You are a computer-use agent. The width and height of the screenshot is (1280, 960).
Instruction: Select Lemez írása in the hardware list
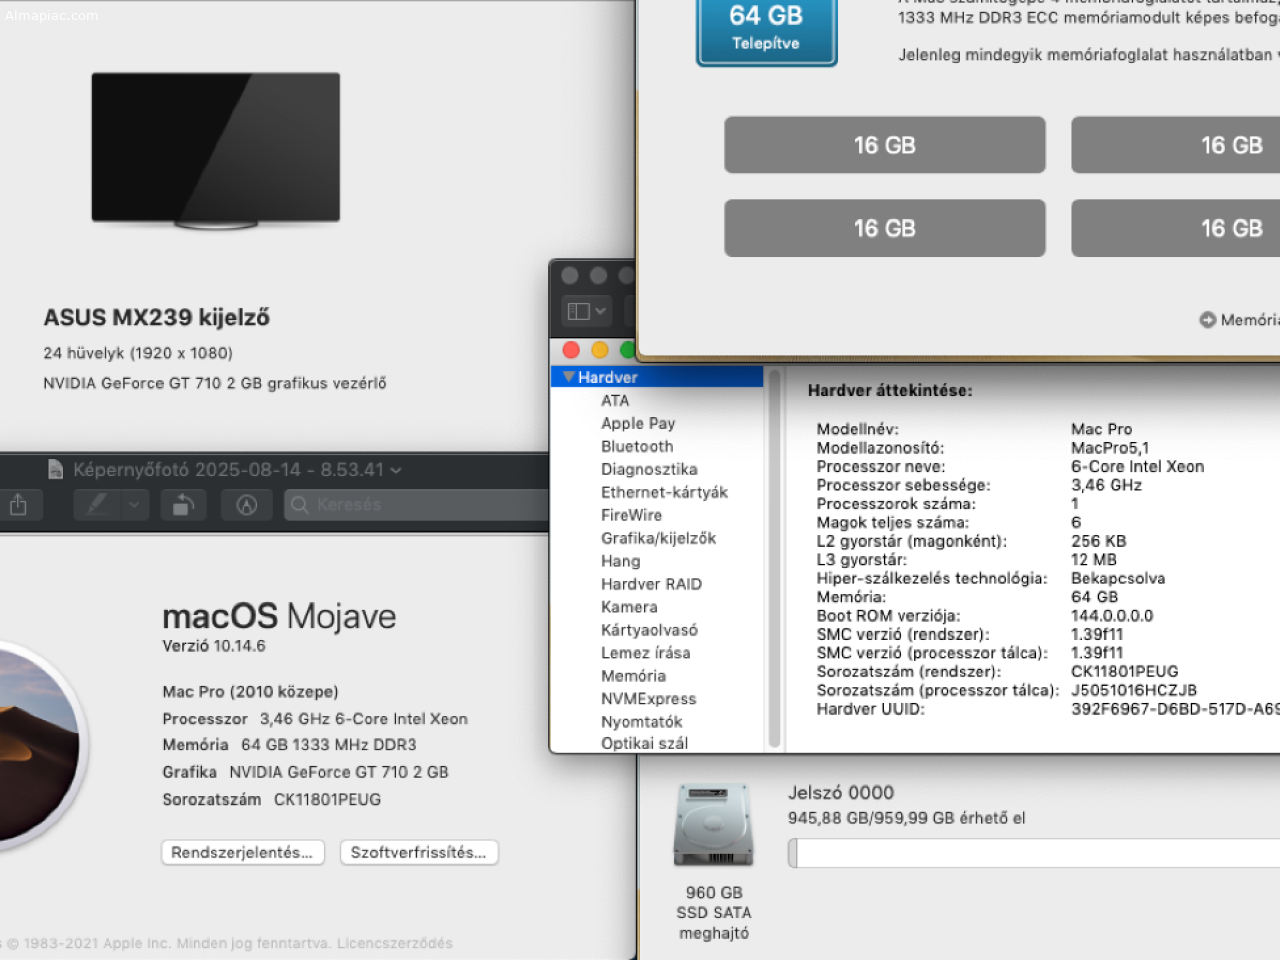click(x=645, y=653)
